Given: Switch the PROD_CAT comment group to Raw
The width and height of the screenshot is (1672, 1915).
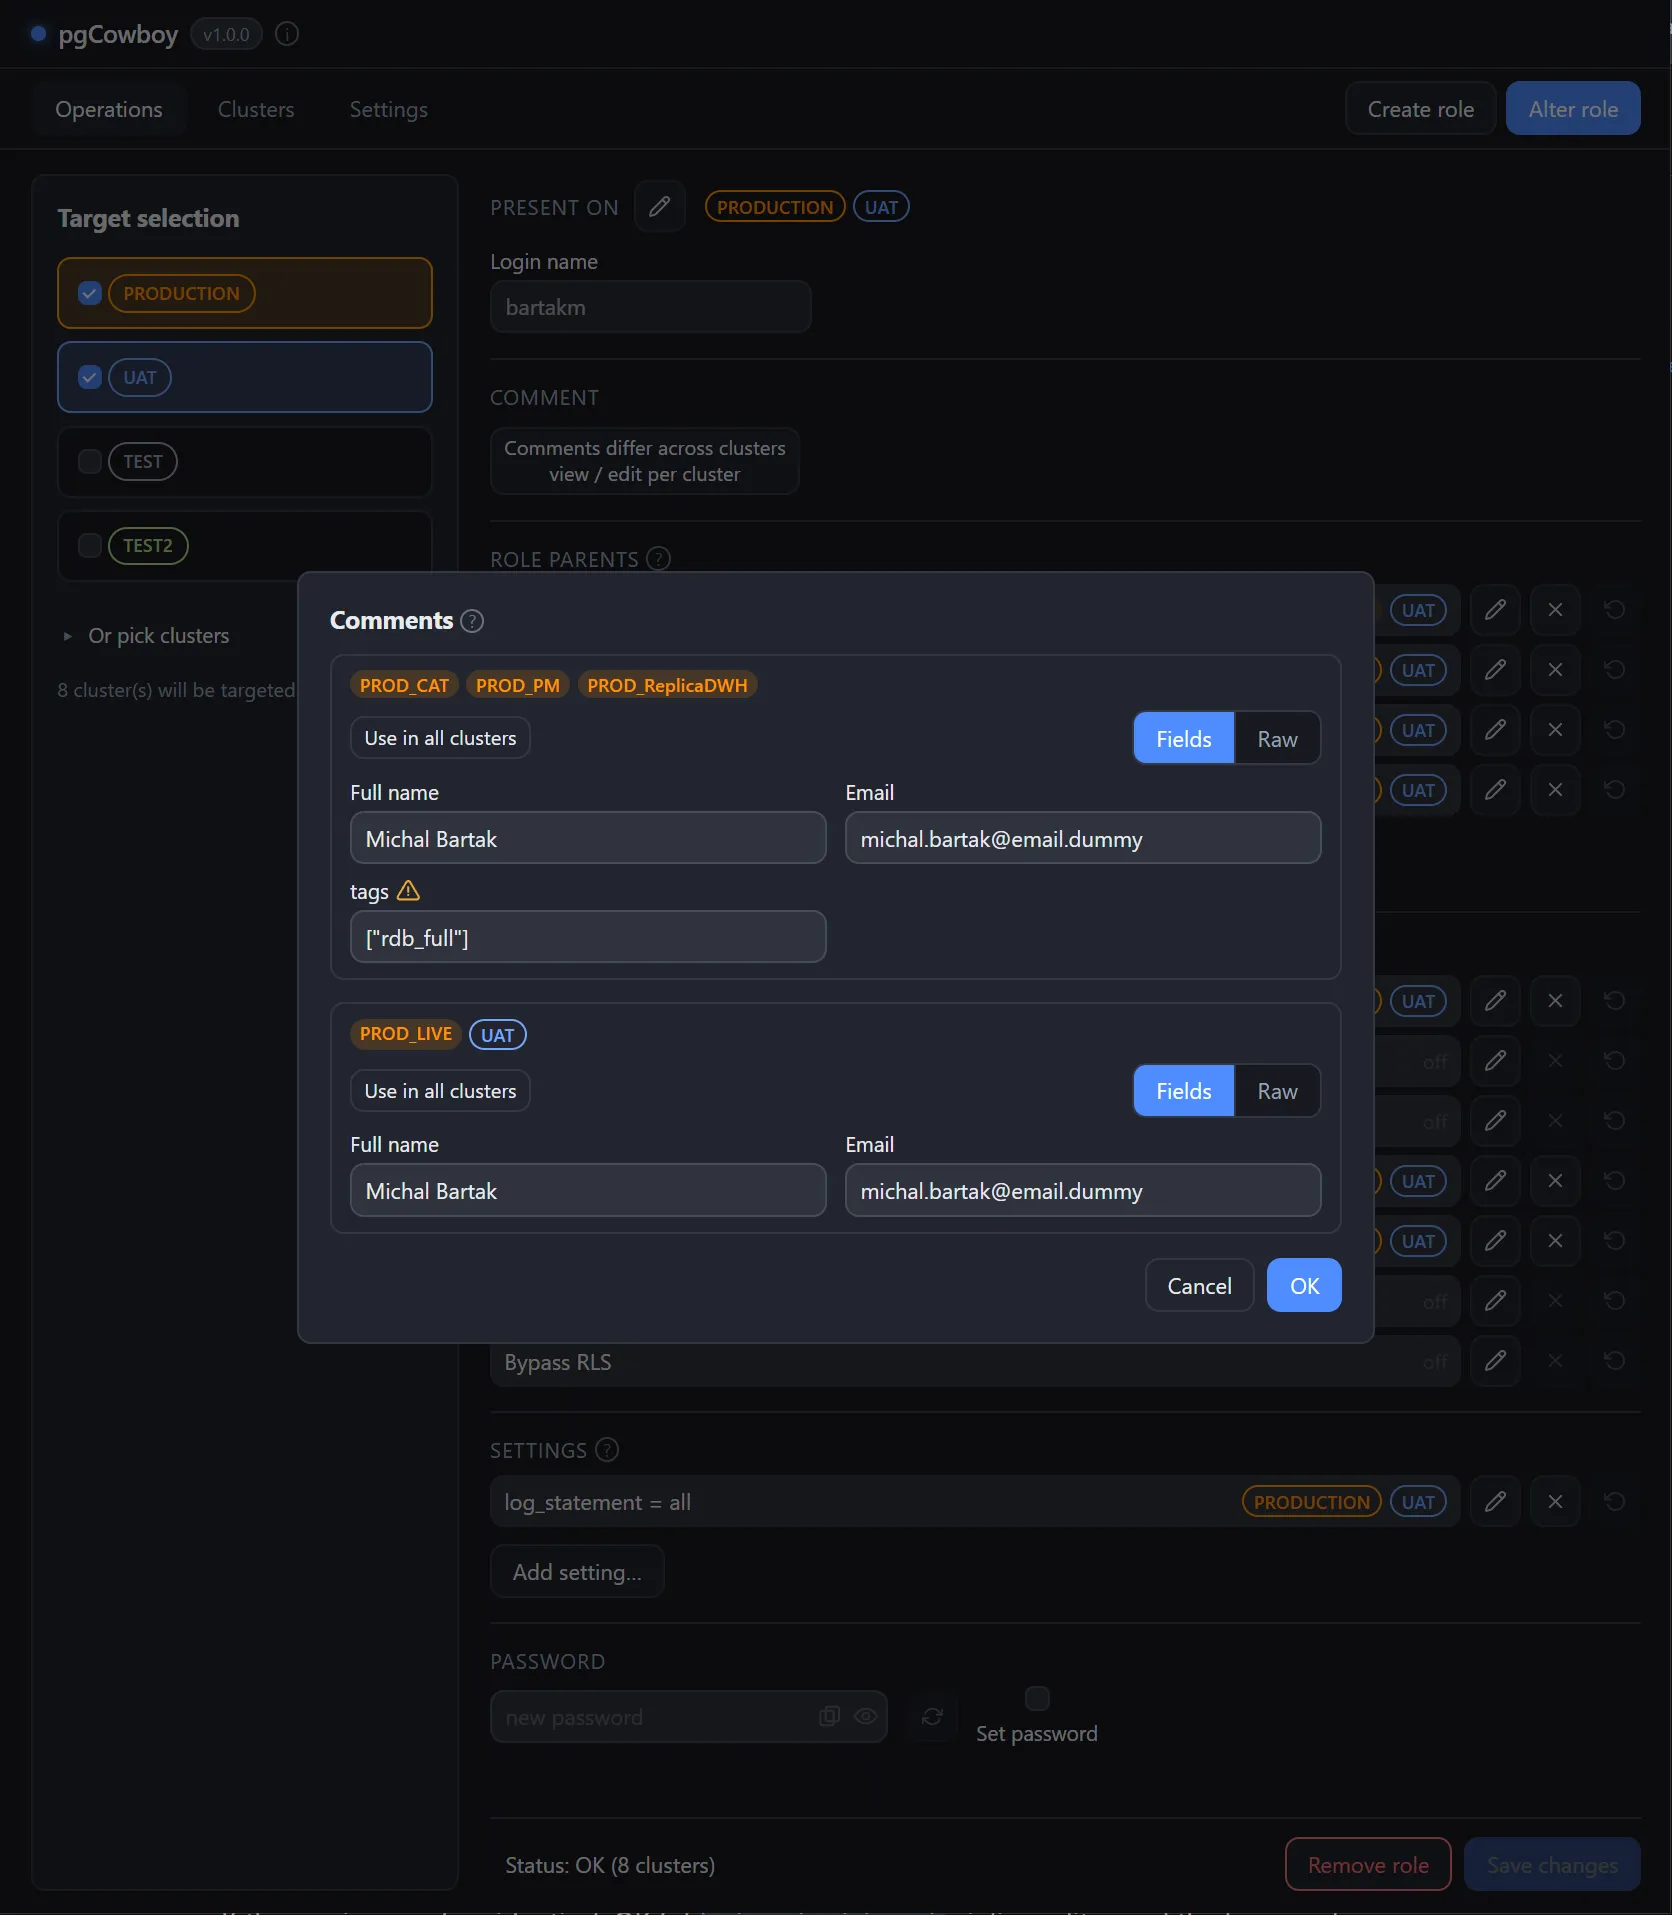Looking at the screenshot, I should [x=1278, y=738].
